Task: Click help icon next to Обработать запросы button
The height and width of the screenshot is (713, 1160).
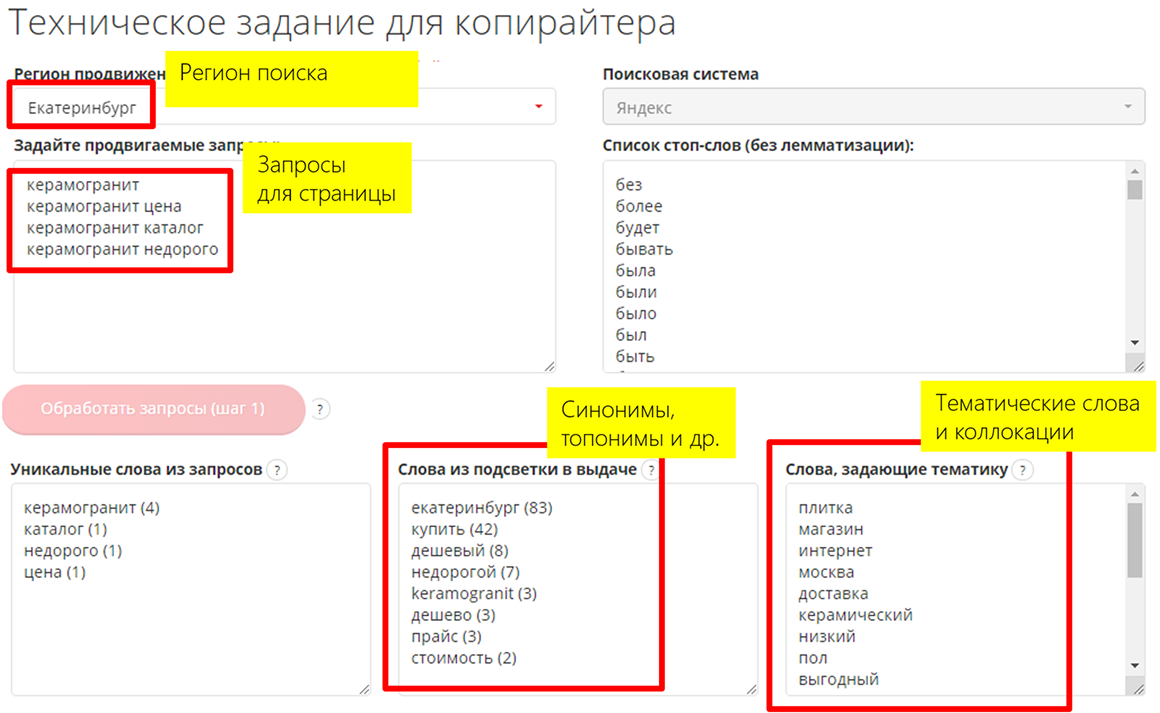Action: [x=320, y=409]
